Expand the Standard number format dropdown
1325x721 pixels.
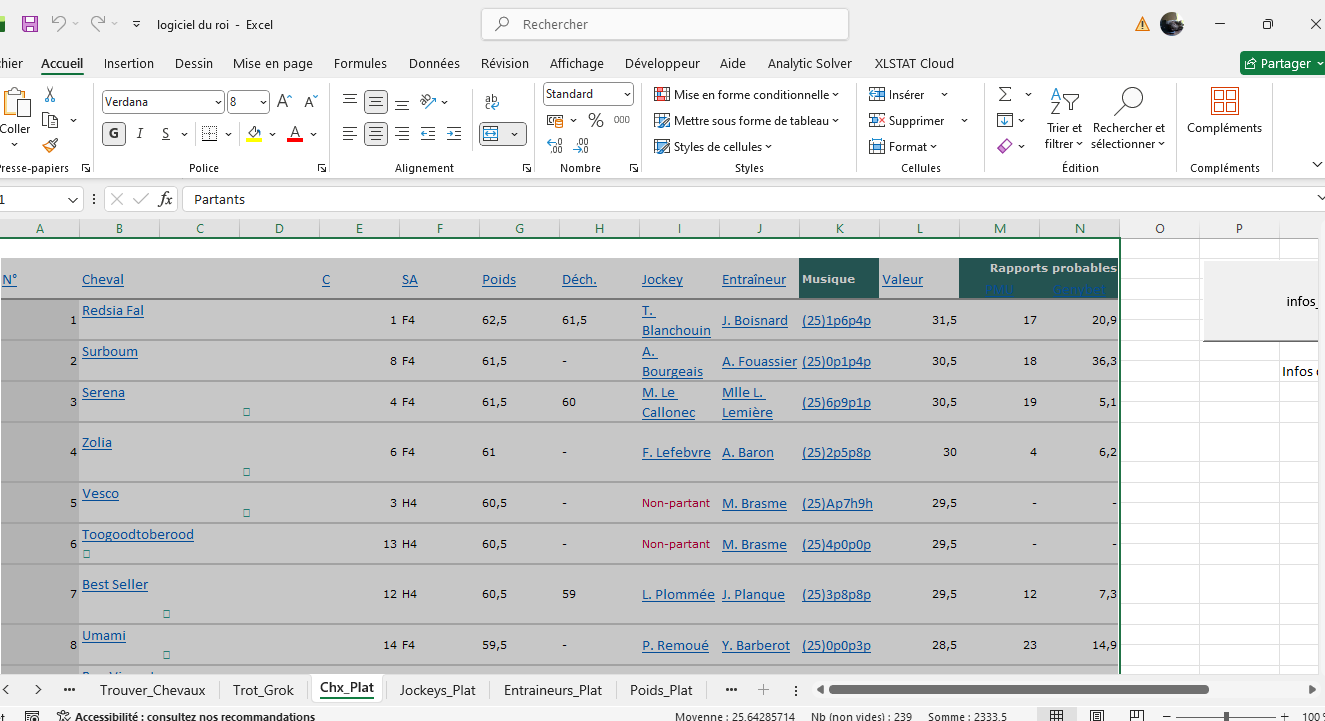(627, 94)
